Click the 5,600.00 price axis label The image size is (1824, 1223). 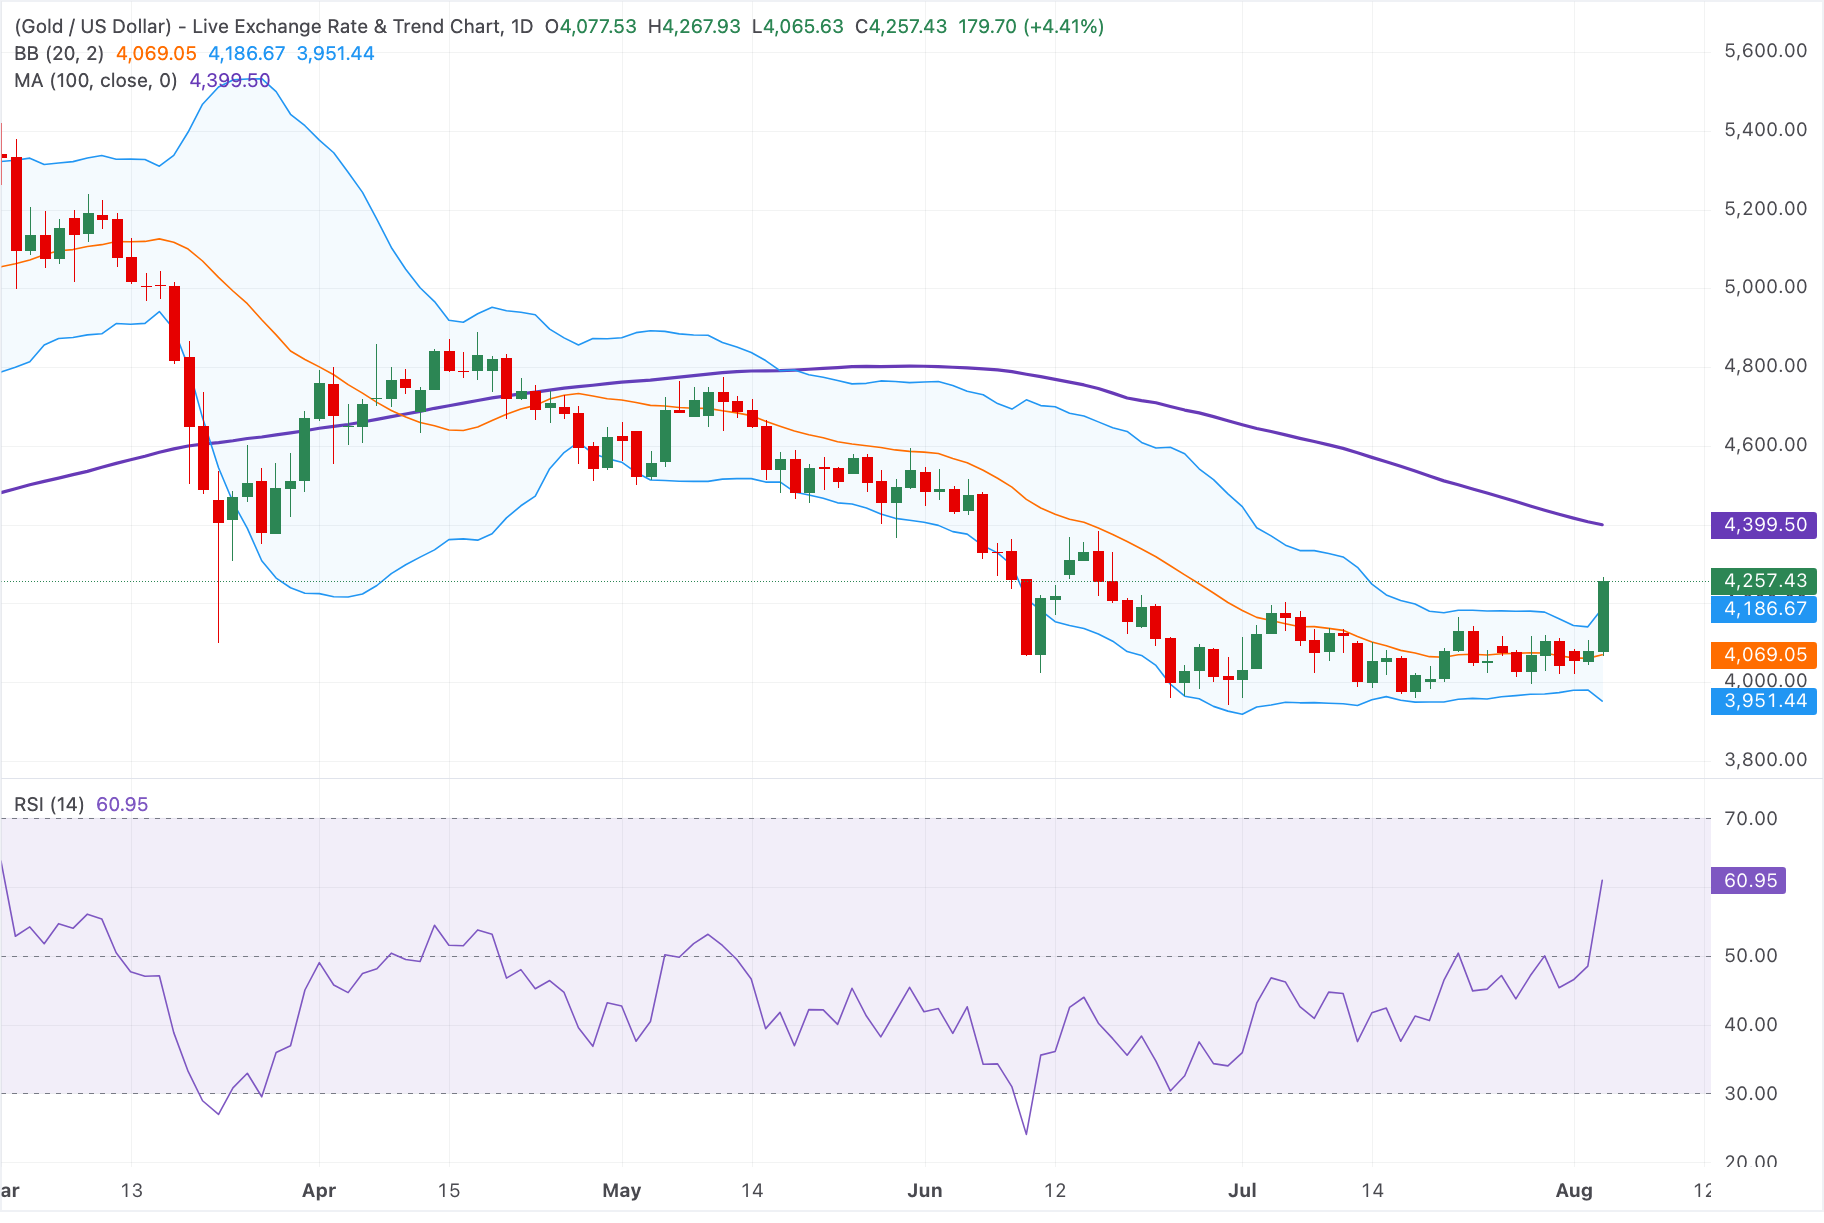(x=1765, y=51)
